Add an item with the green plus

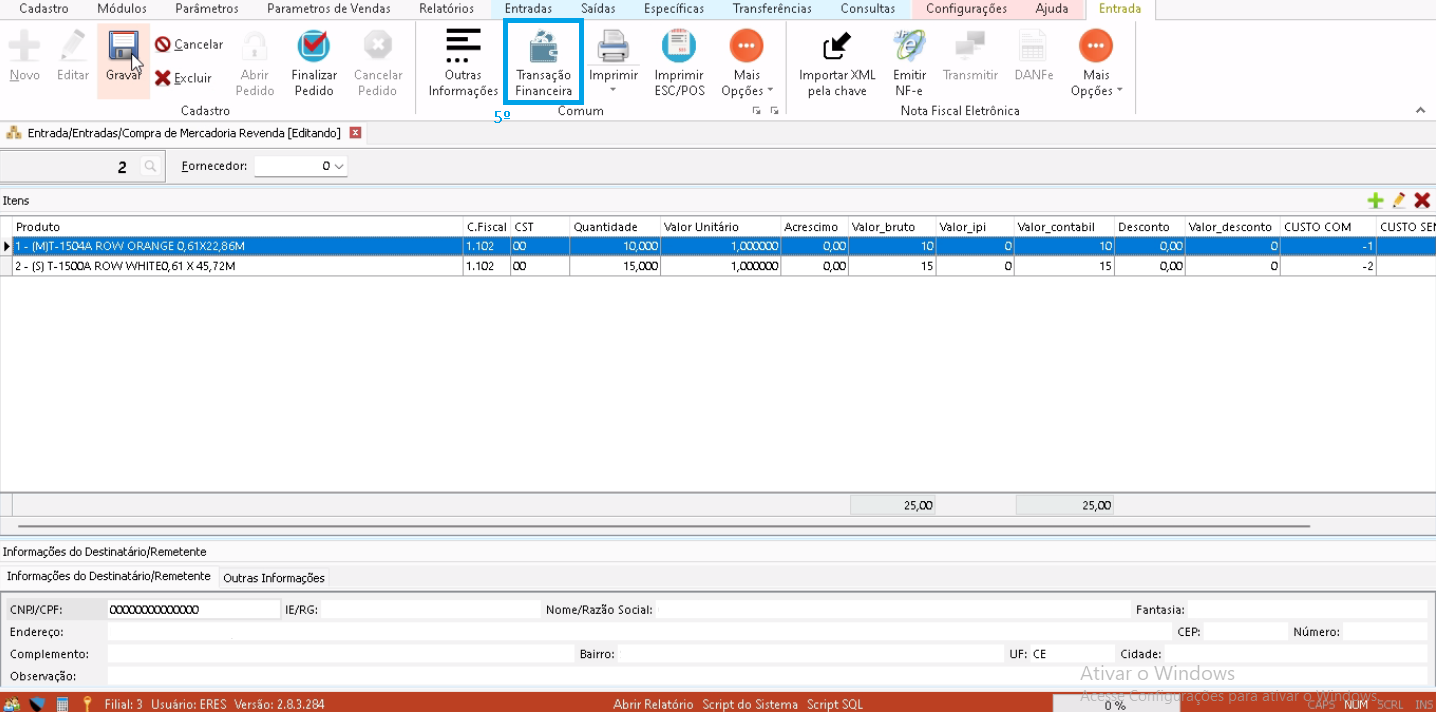click(x=1375, y=201)
